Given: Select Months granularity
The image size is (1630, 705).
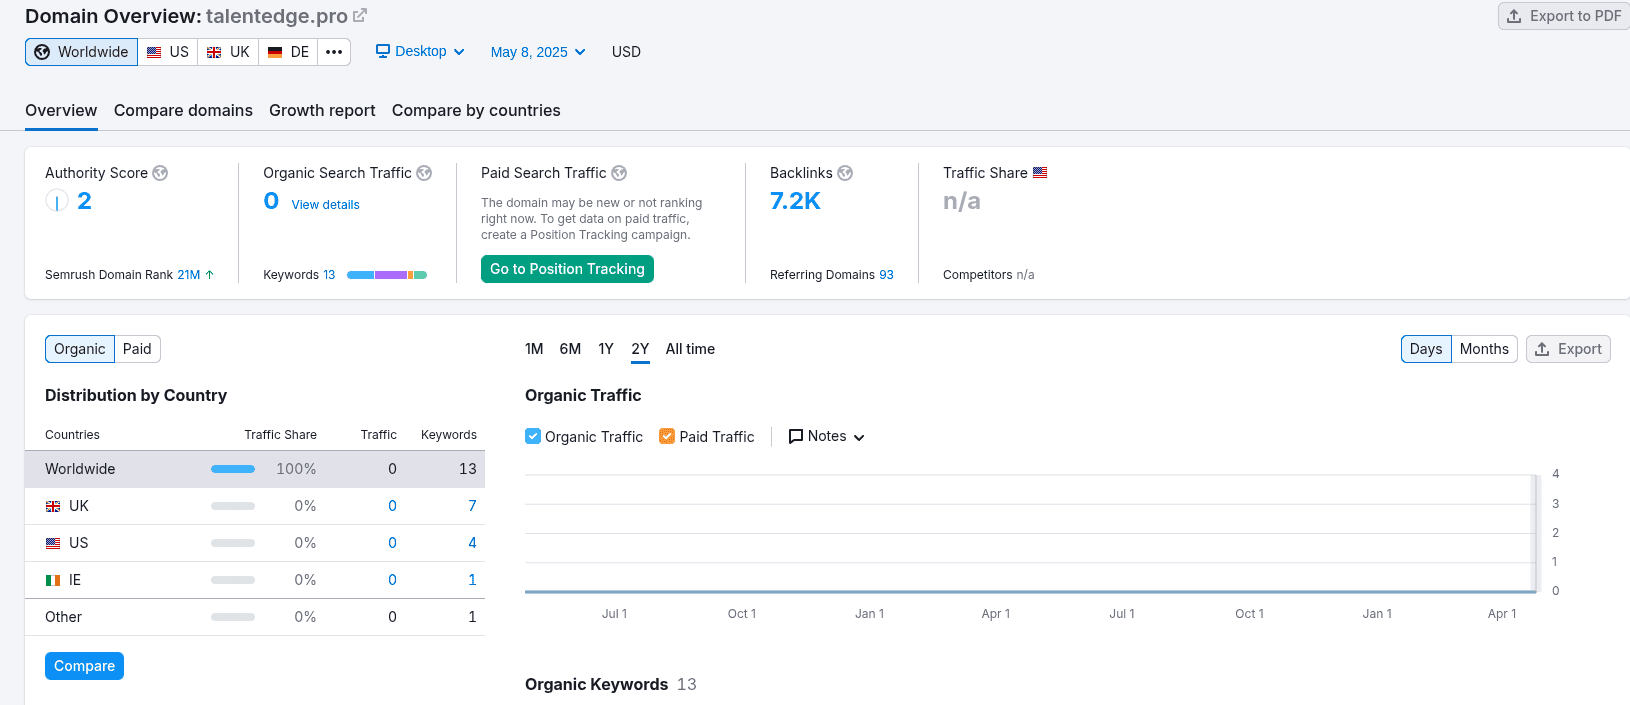Looking at the screenshot, I should coord(1484,349).
